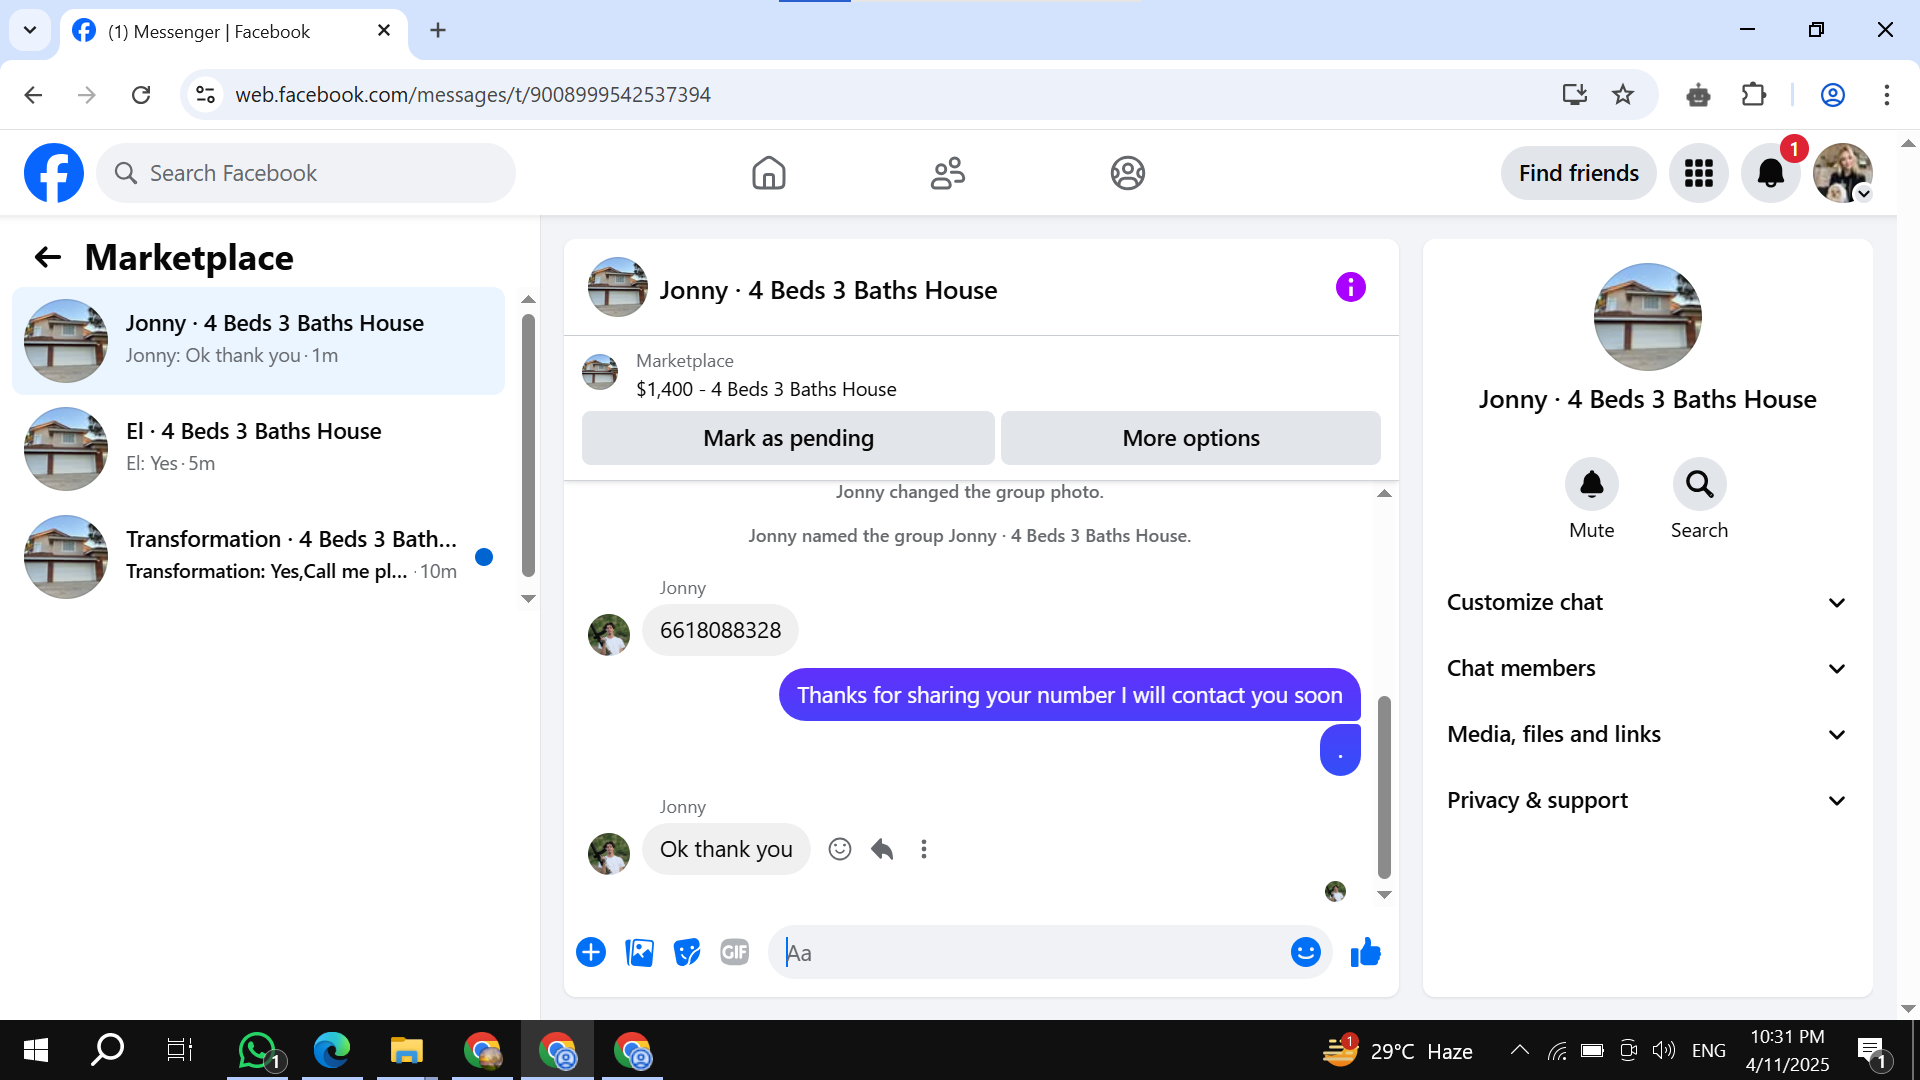Click the conversation list scrollbar

pos(528,445)
